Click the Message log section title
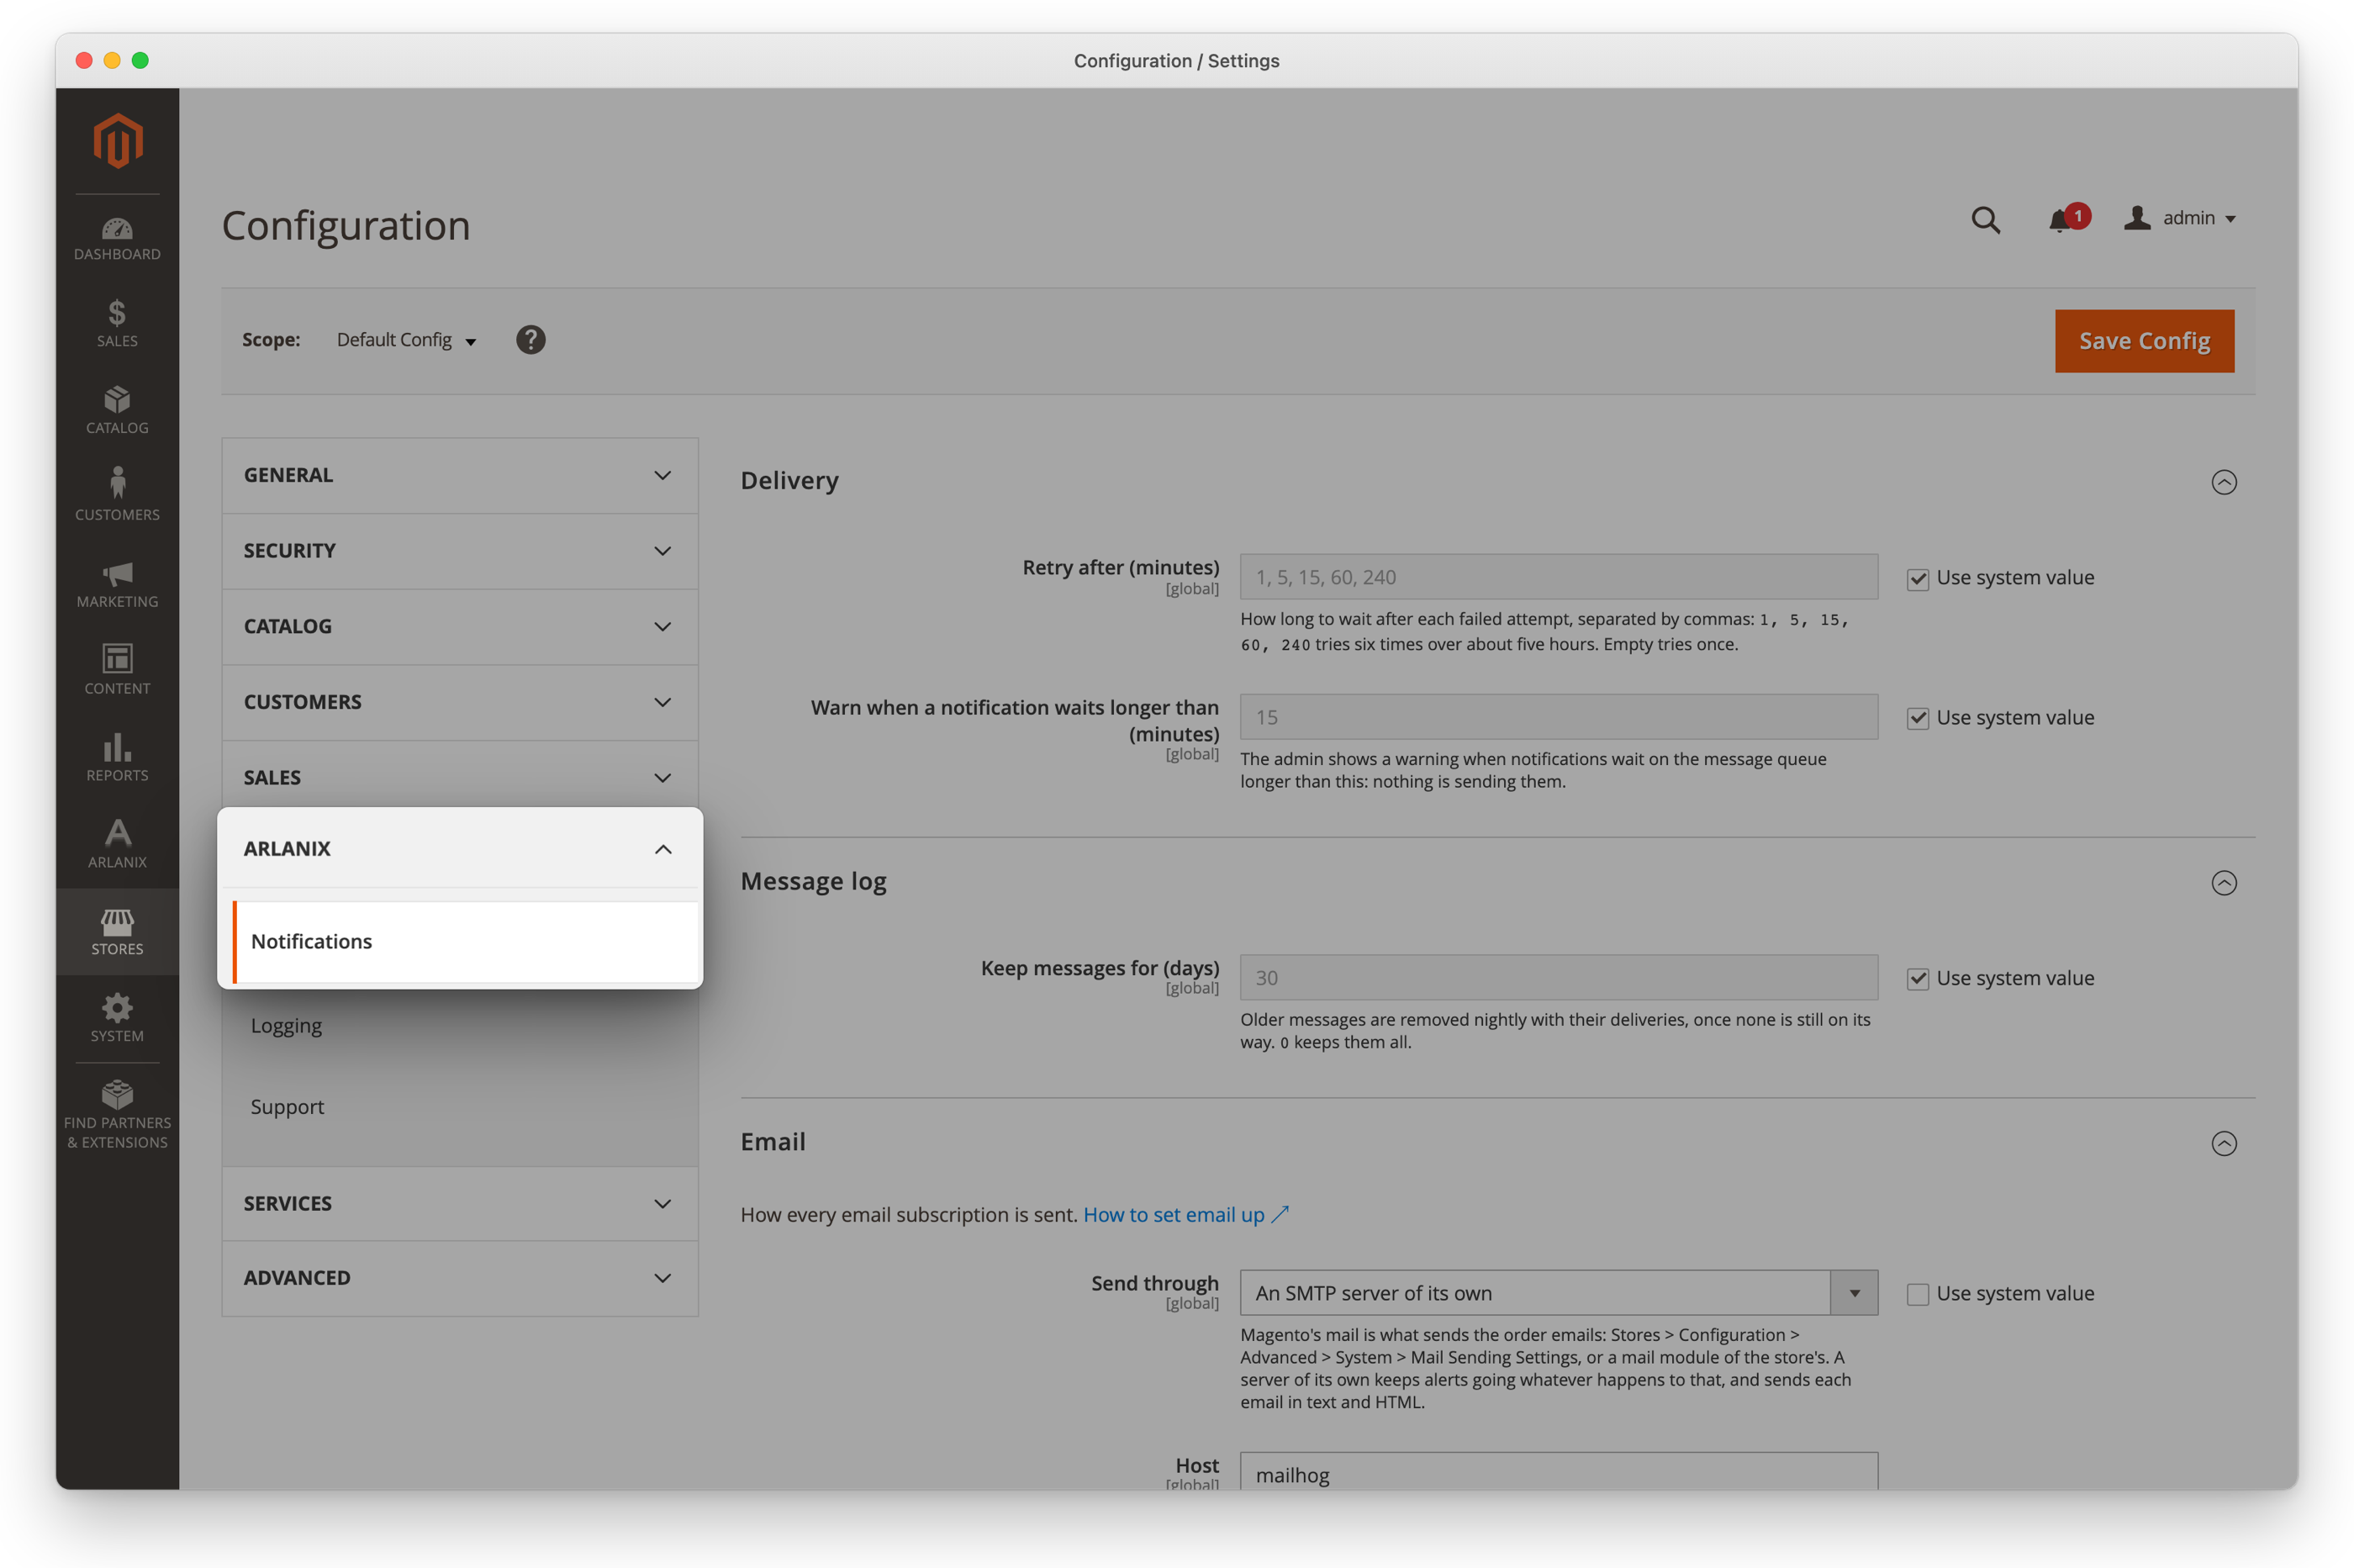 coord(813,882)
